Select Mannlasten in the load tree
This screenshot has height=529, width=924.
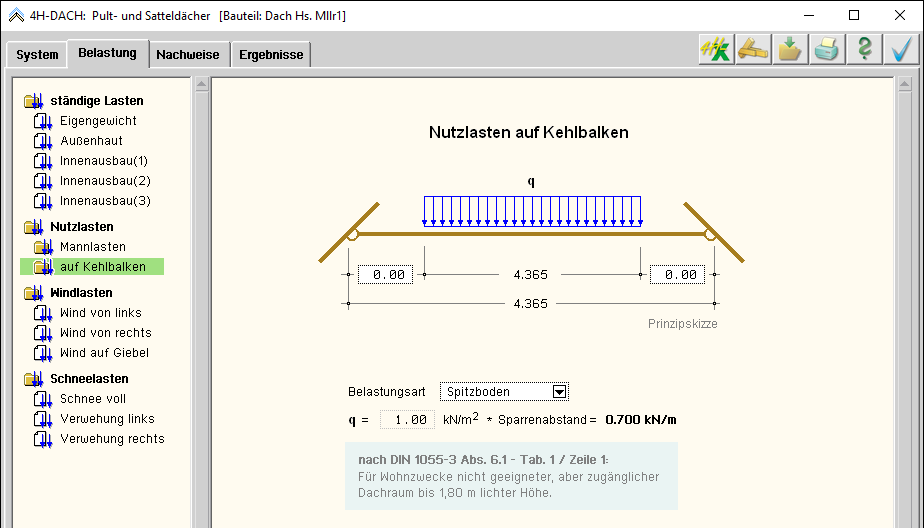coord(92,247)
